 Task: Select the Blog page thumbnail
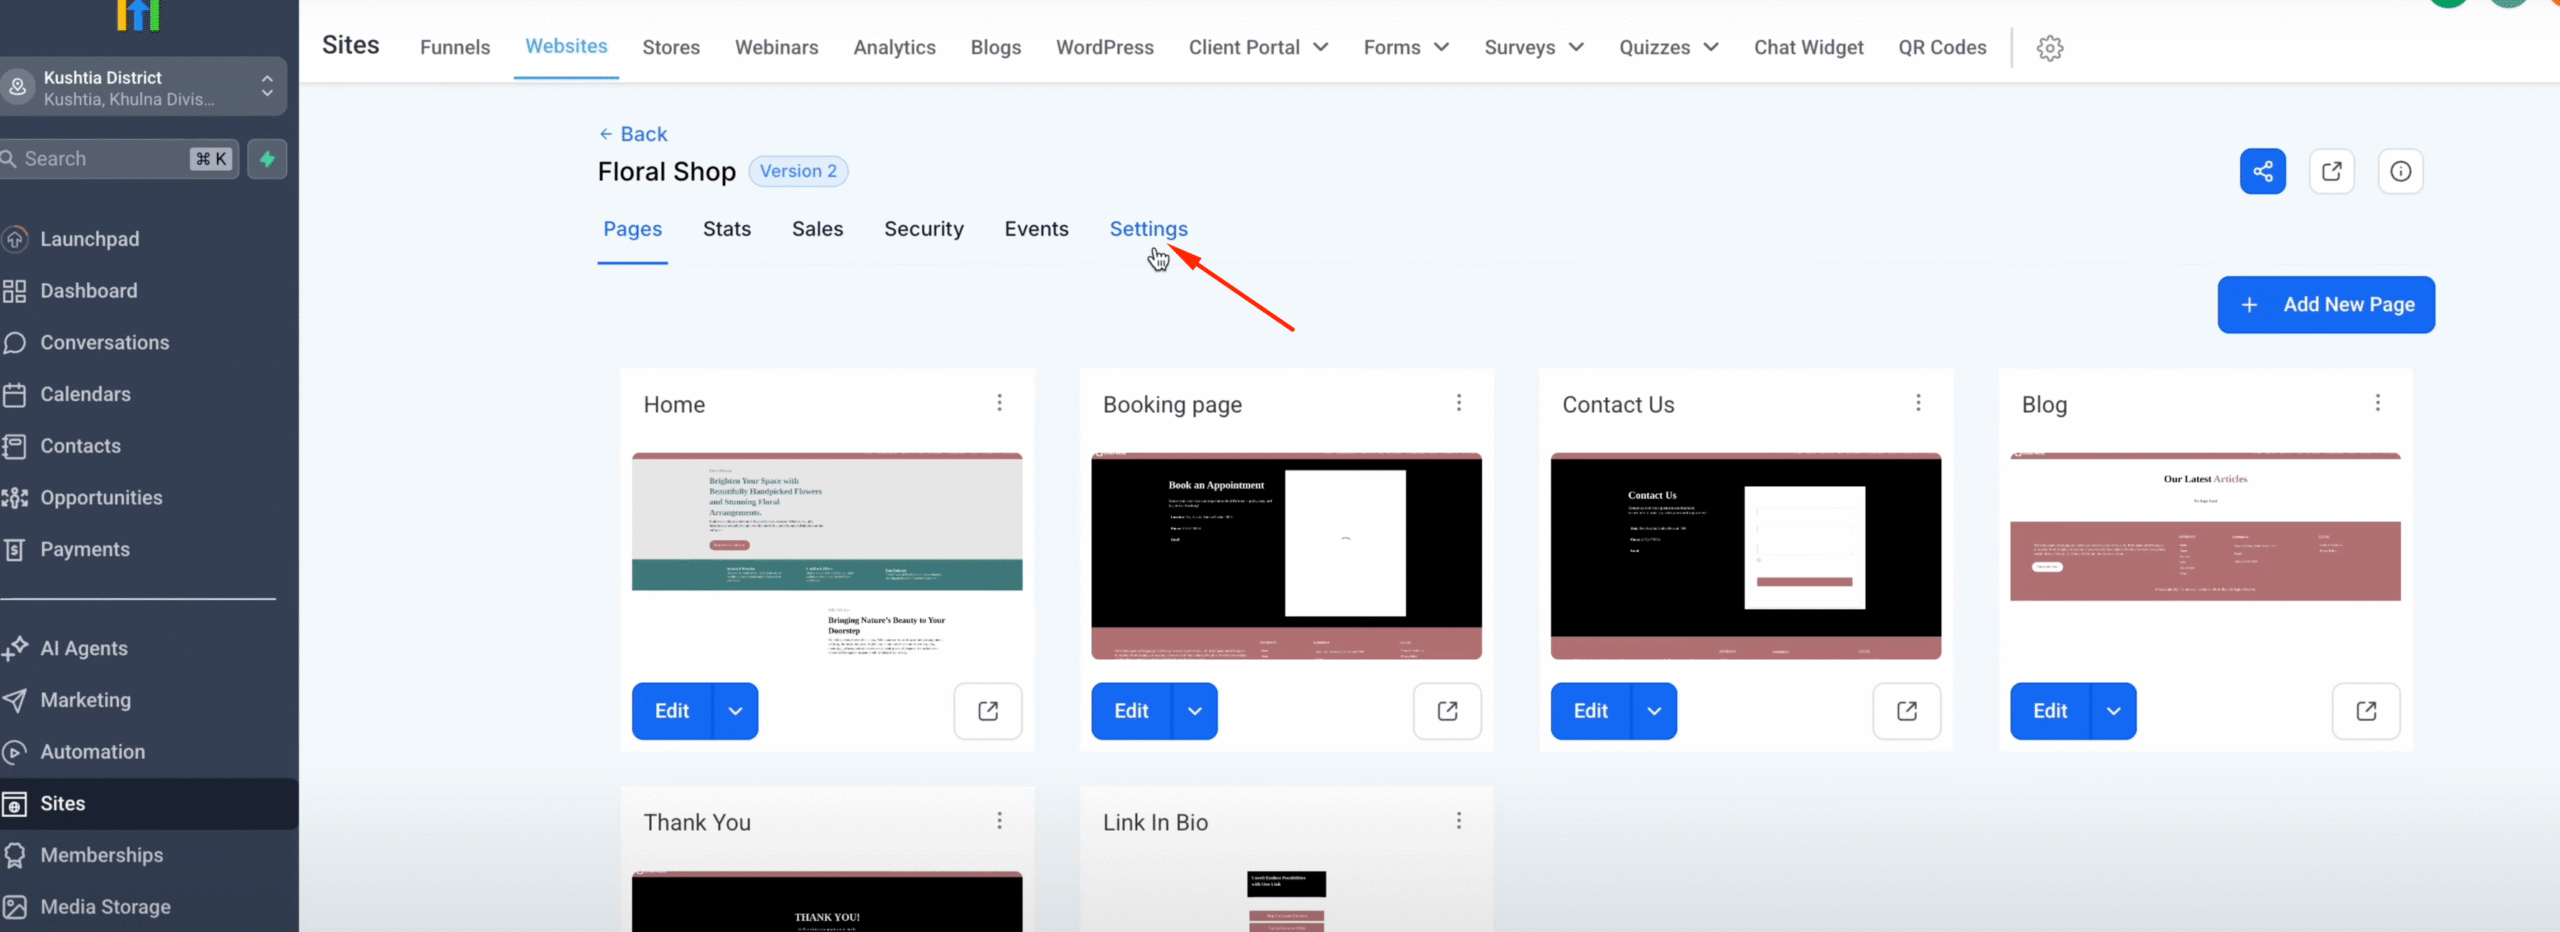tap(2204, 555)
